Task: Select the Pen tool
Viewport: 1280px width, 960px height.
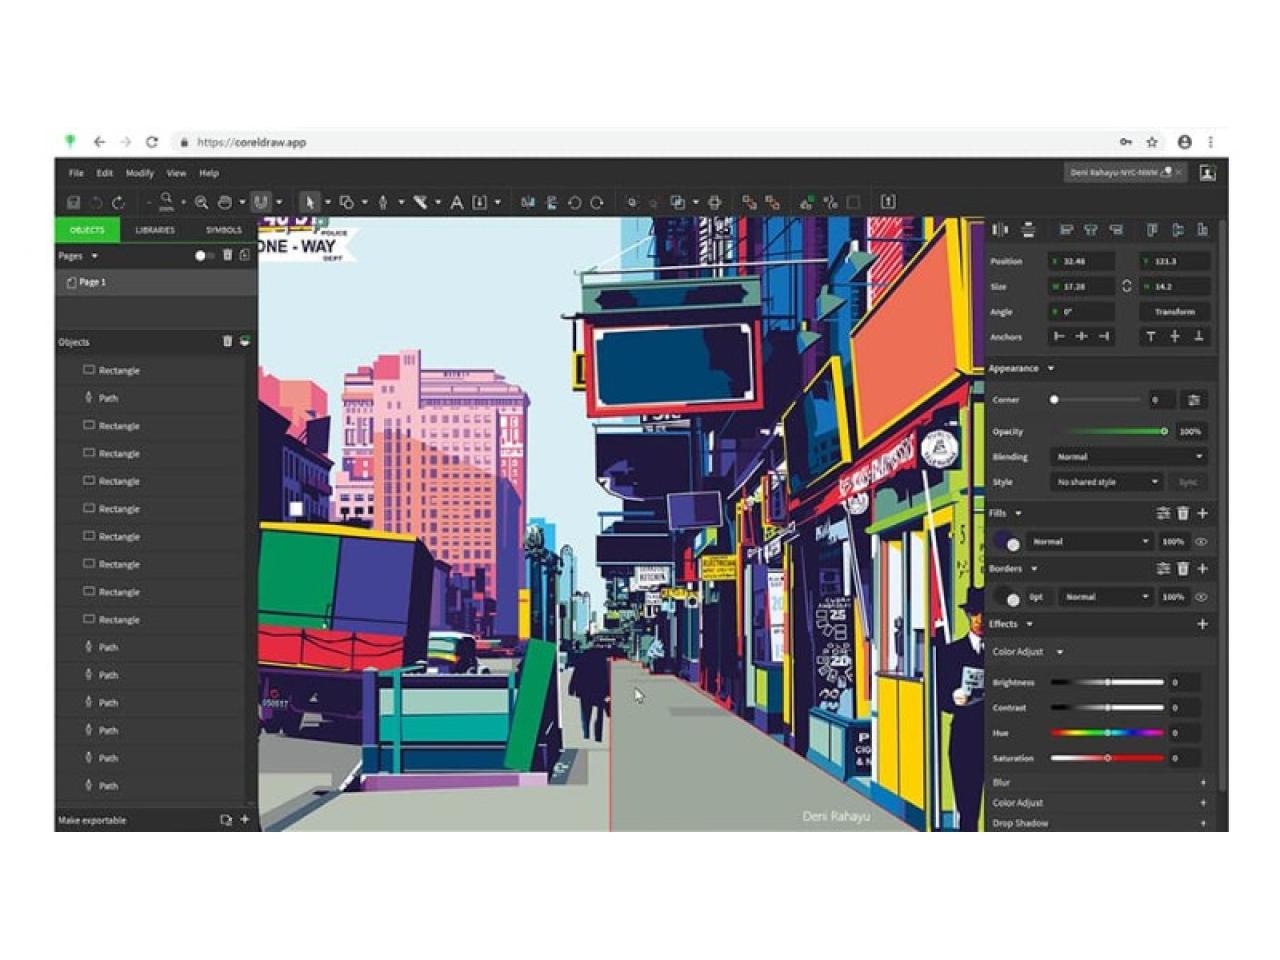Action: pyautogui.click(x=383, y=202)
